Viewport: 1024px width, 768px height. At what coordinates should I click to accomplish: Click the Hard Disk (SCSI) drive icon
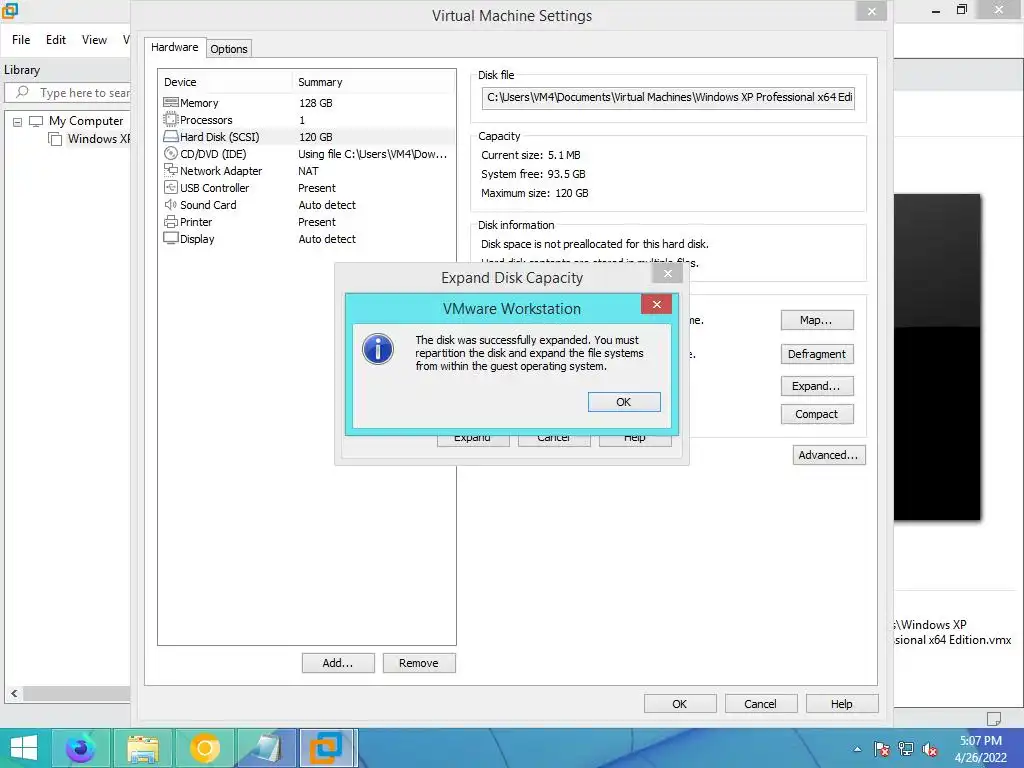[170, 136]
